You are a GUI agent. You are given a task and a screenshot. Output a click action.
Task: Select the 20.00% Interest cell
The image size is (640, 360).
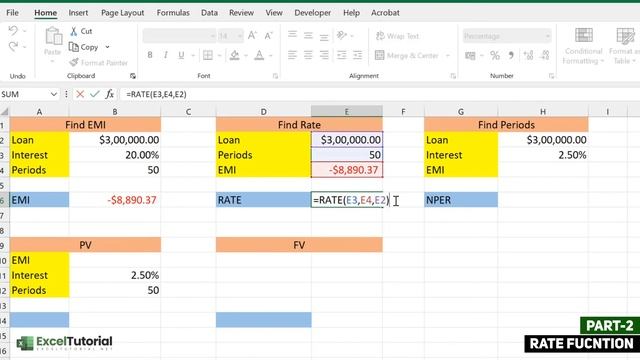(115, 155)
